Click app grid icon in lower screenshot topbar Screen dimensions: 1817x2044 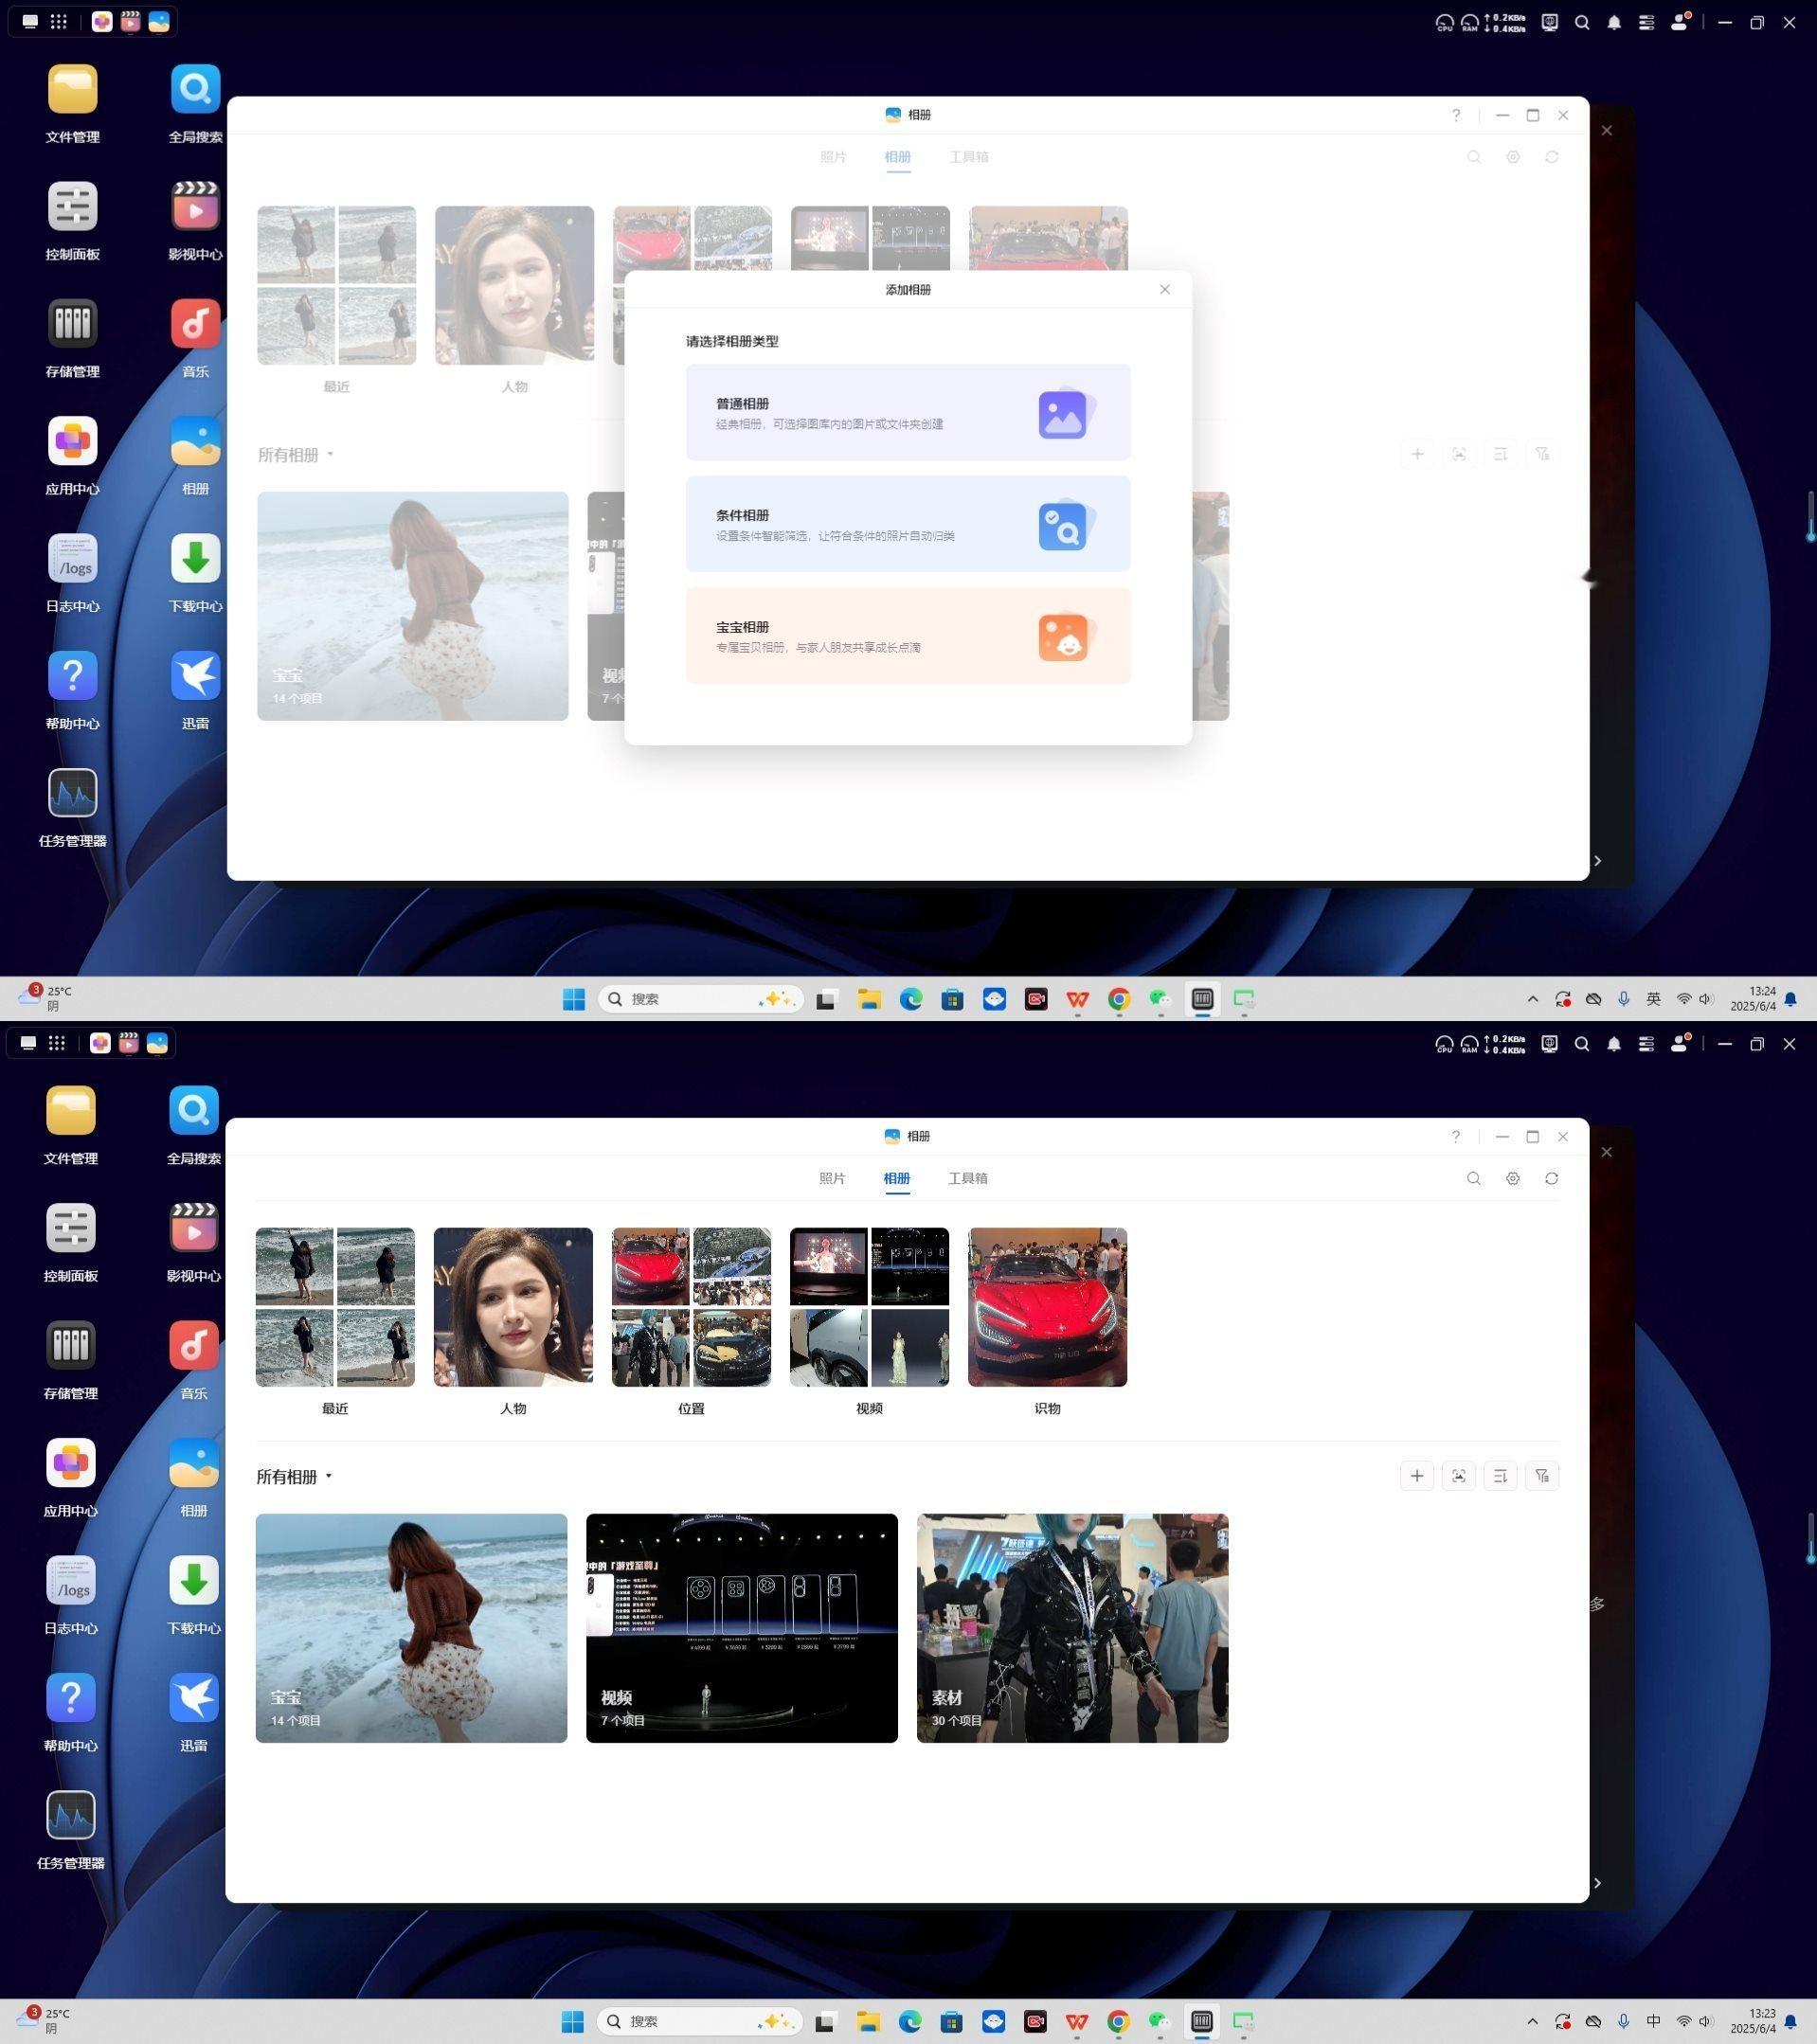57,1044
